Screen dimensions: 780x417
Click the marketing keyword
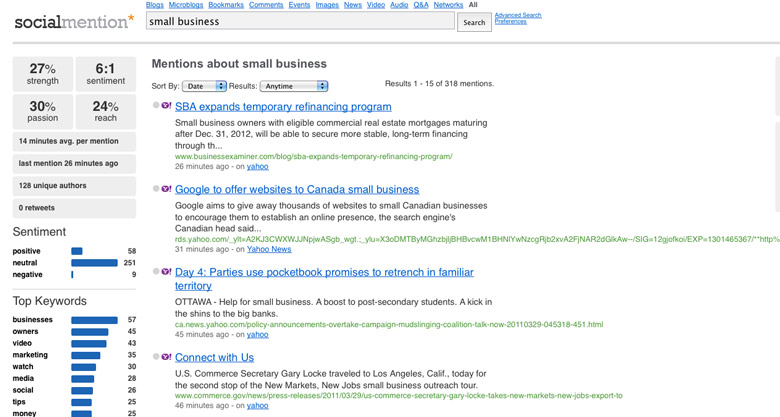30,355
